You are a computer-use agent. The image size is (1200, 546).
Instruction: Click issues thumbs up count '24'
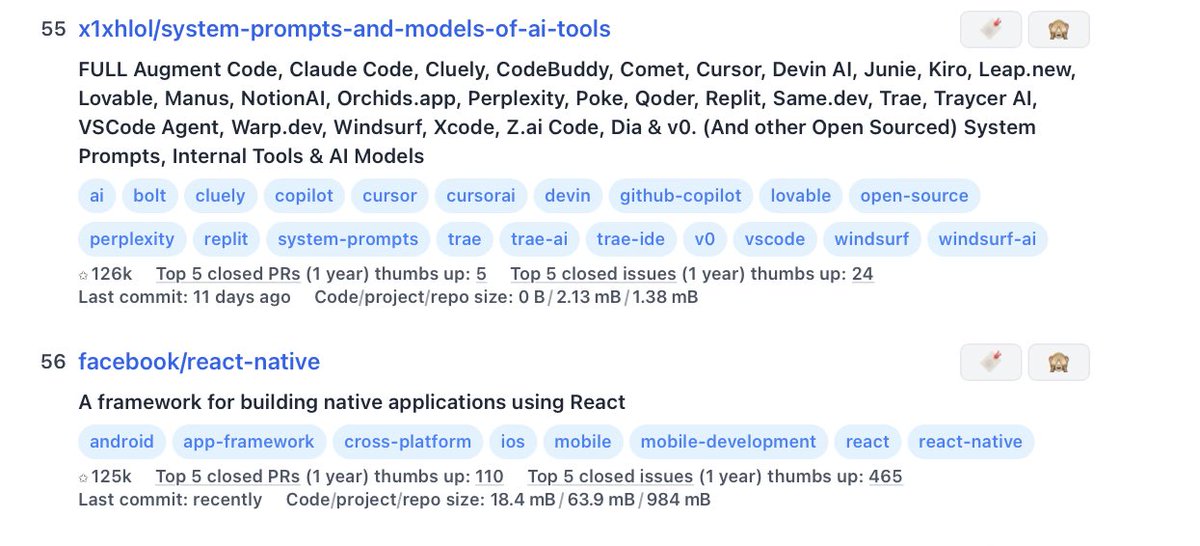click(862, 274)
